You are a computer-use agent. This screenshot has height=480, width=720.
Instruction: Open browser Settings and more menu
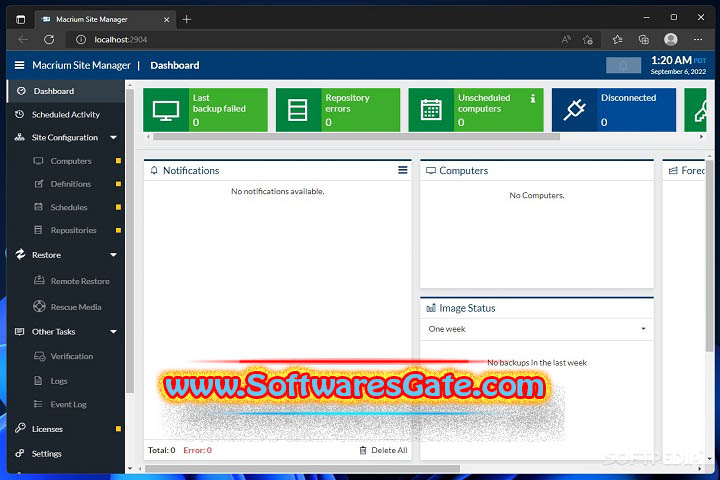click(x=698, y=40)
